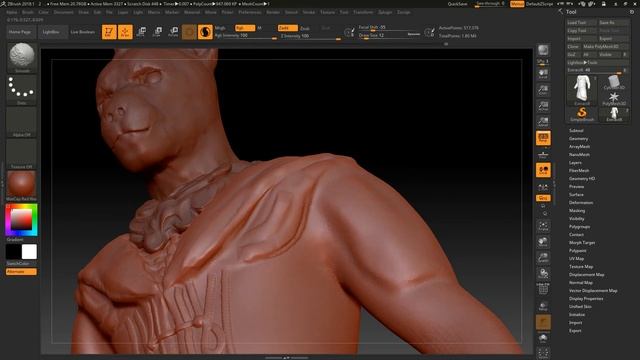Expand the Deformation subpalette
The width and height of the screenshot is (640, 360).
click(581, 202)
